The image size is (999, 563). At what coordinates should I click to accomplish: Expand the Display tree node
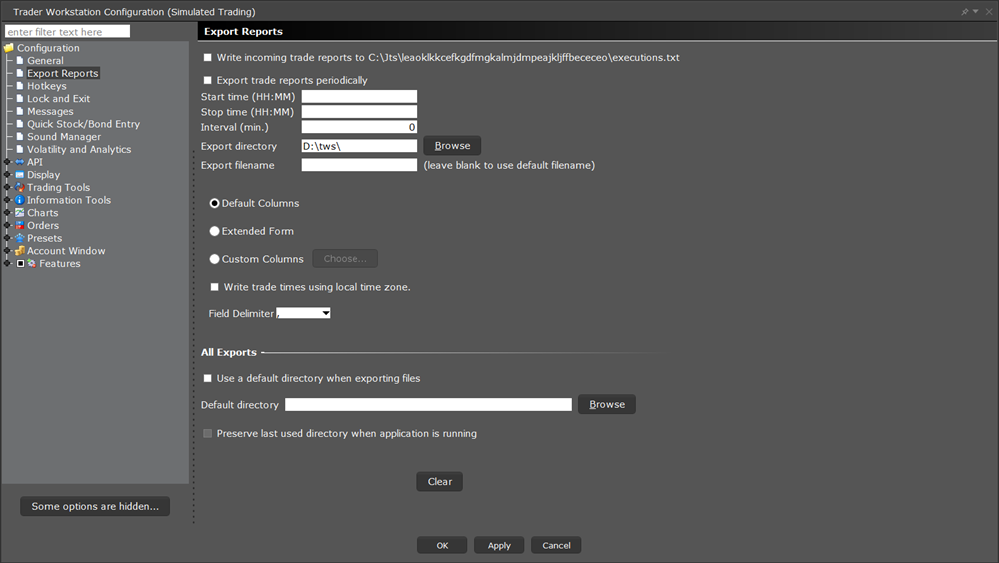pos(8,175)
